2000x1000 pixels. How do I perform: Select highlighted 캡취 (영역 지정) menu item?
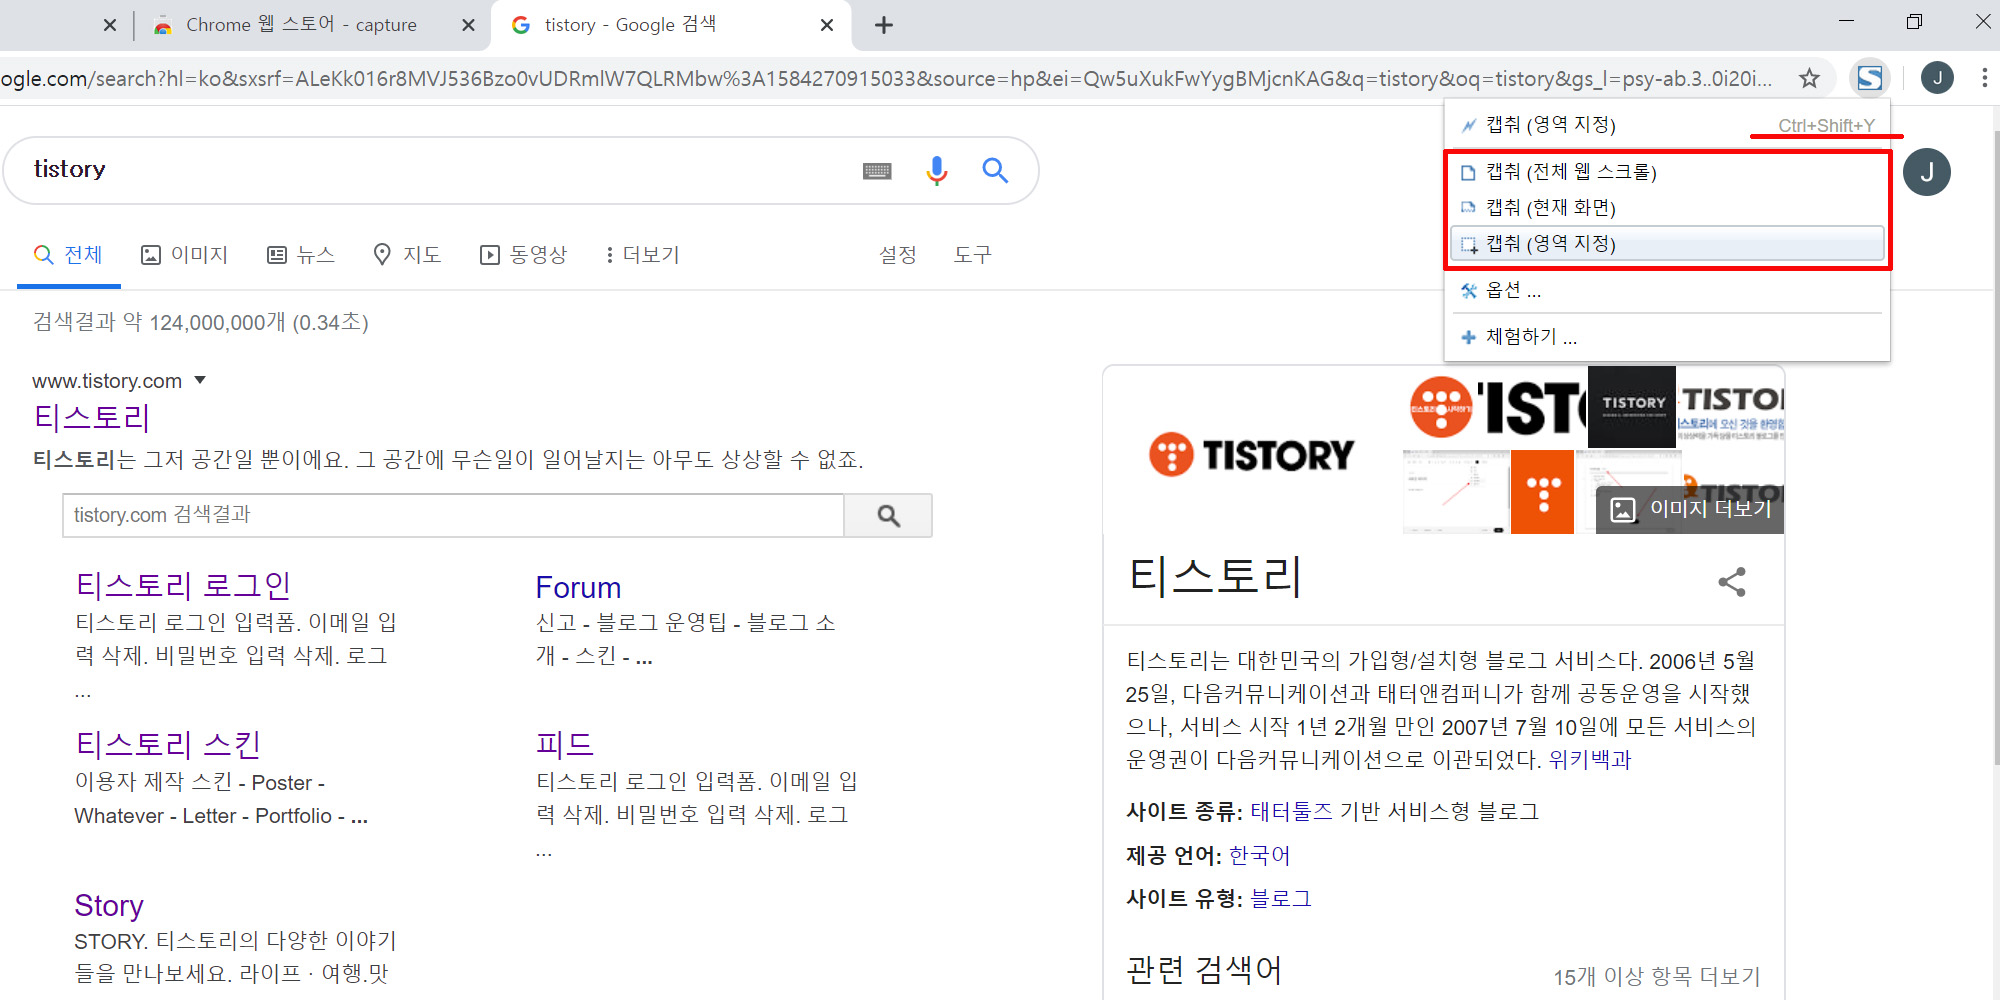click(1667, 243)
